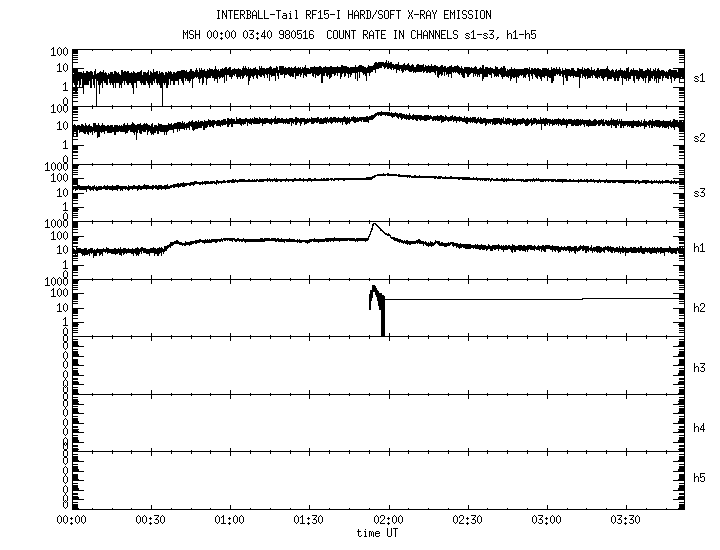Select the h1 channel label
Screen dimensions: 720x550
click(x=700, y=248)
